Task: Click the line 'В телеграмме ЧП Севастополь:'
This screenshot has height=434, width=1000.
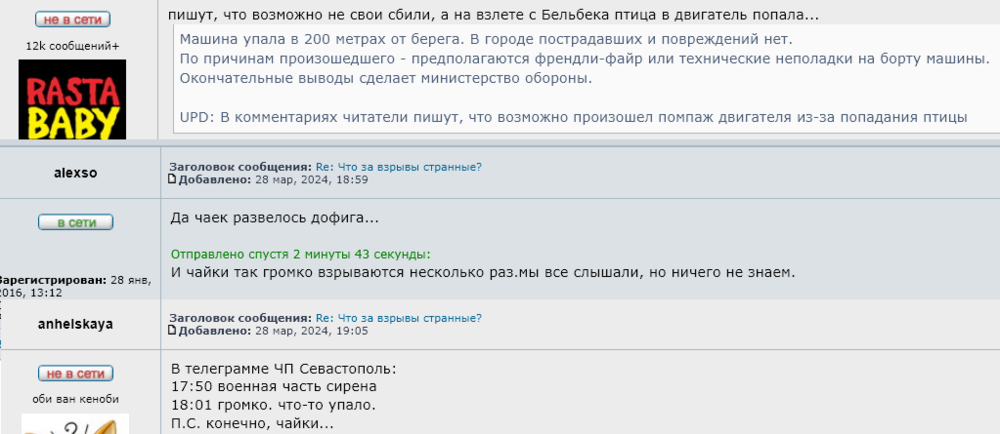Action: tap(283, 368)
